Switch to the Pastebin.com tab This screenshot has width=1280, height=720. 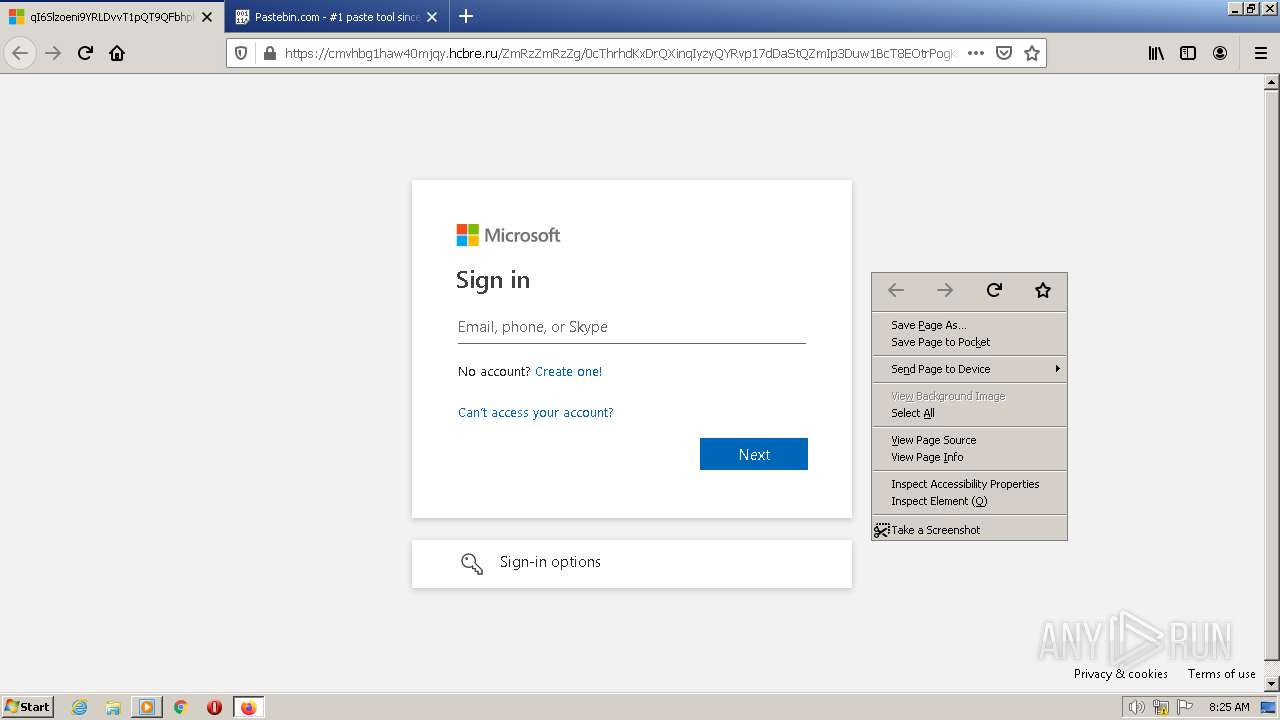click(x=337, y=17)
